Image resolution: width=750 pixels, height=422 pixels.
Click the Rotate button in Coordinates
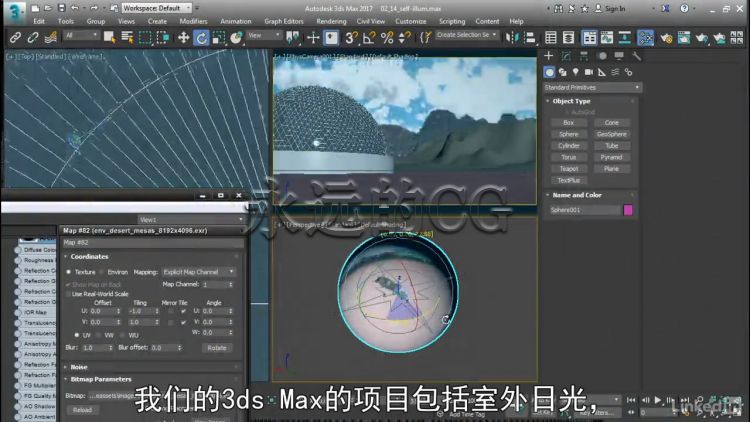tap(217, 348)
